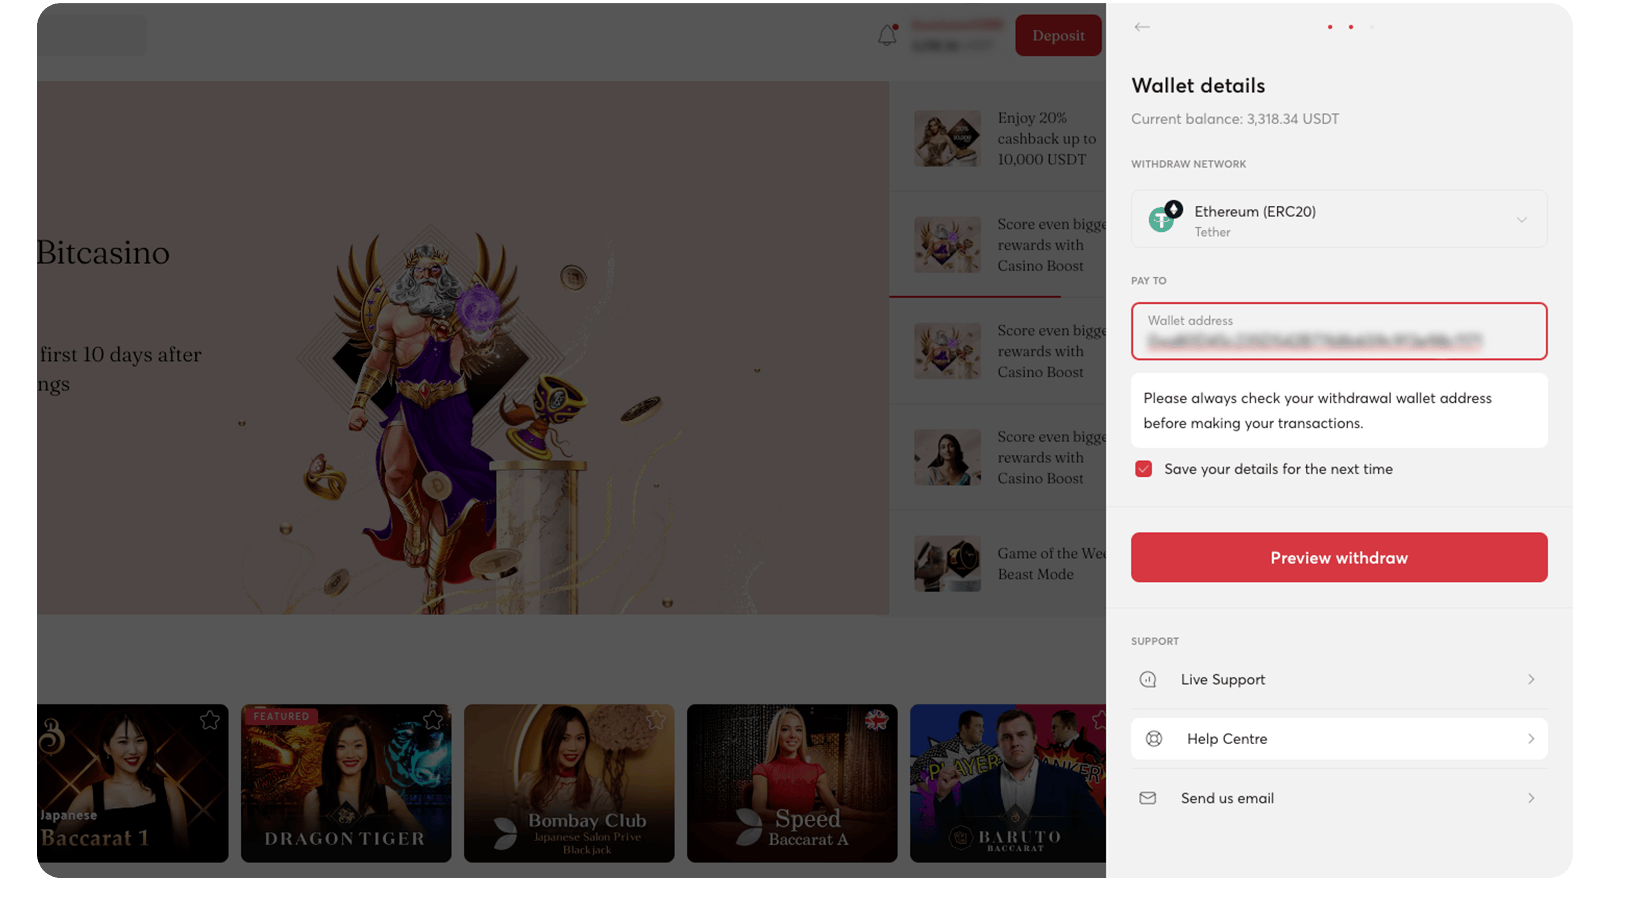
Task: Open Speed Baccarat A game thumbnail
Action: (791, 783)
